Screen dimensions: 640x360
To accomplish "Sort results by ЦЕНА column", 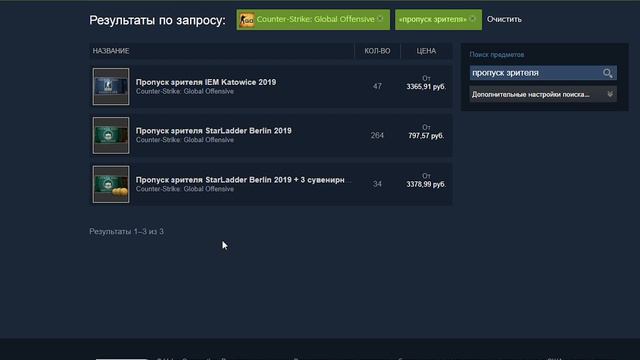I will (x=426, y=51).
